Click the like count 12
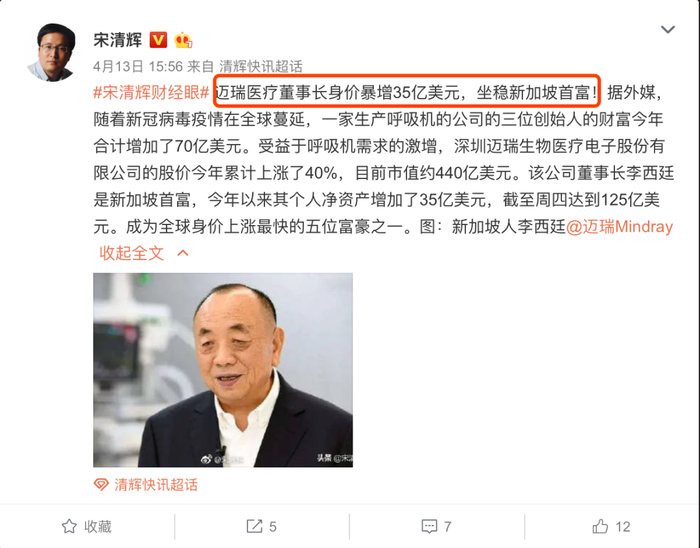This screenshot has width=700, height=548. coord(623,527)
